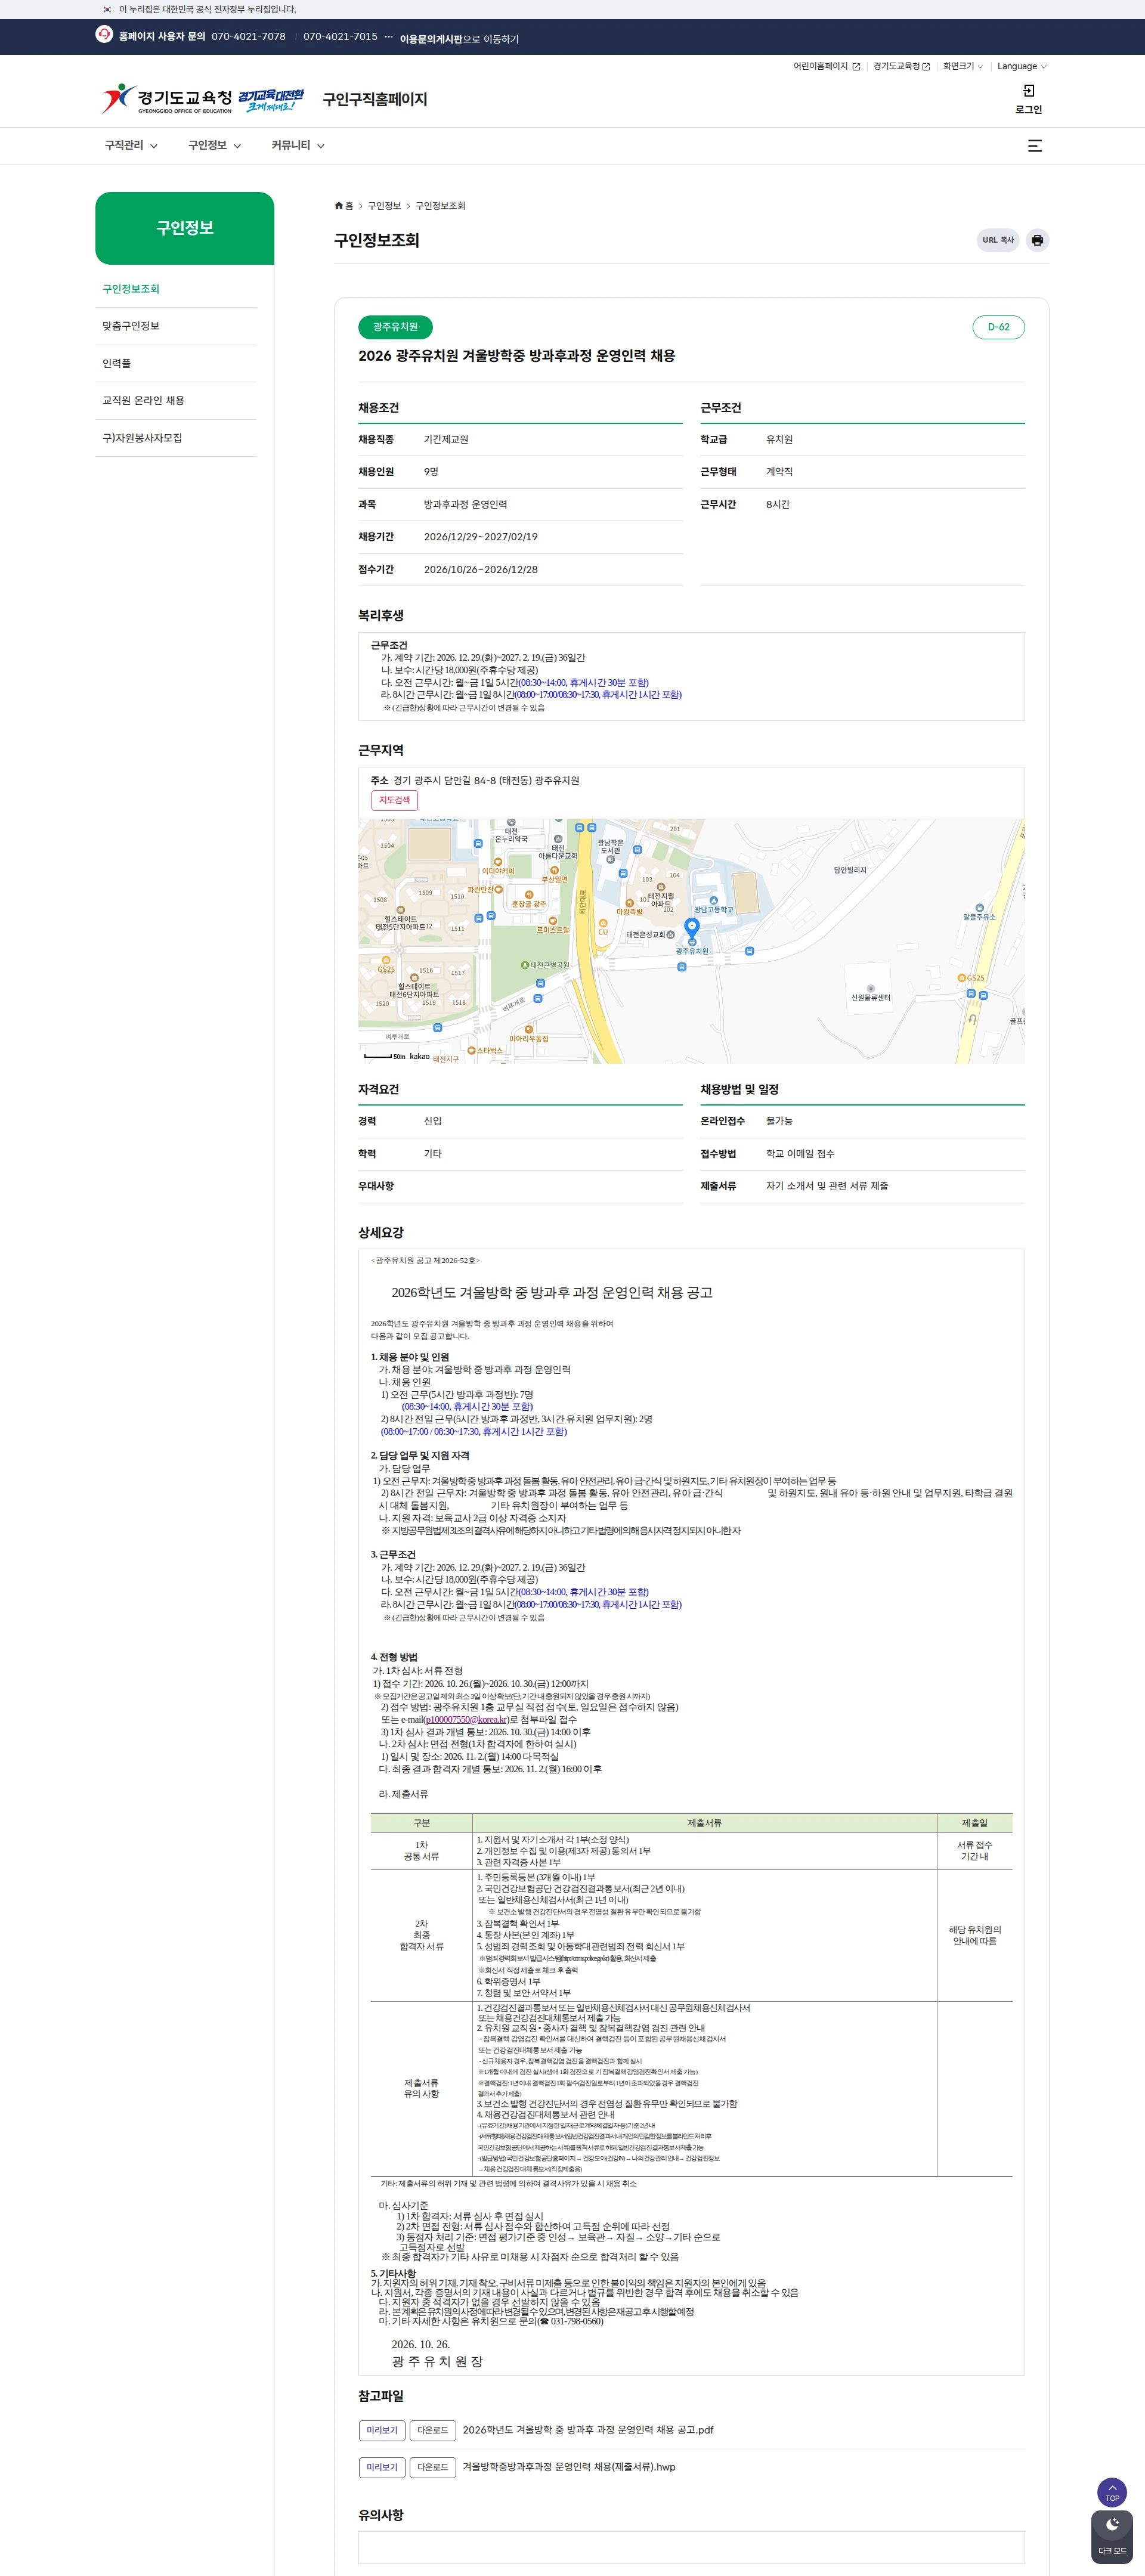Open 화면크기 dropdown
This screenshot has height=2576, width=1145.
coord(963,66)
